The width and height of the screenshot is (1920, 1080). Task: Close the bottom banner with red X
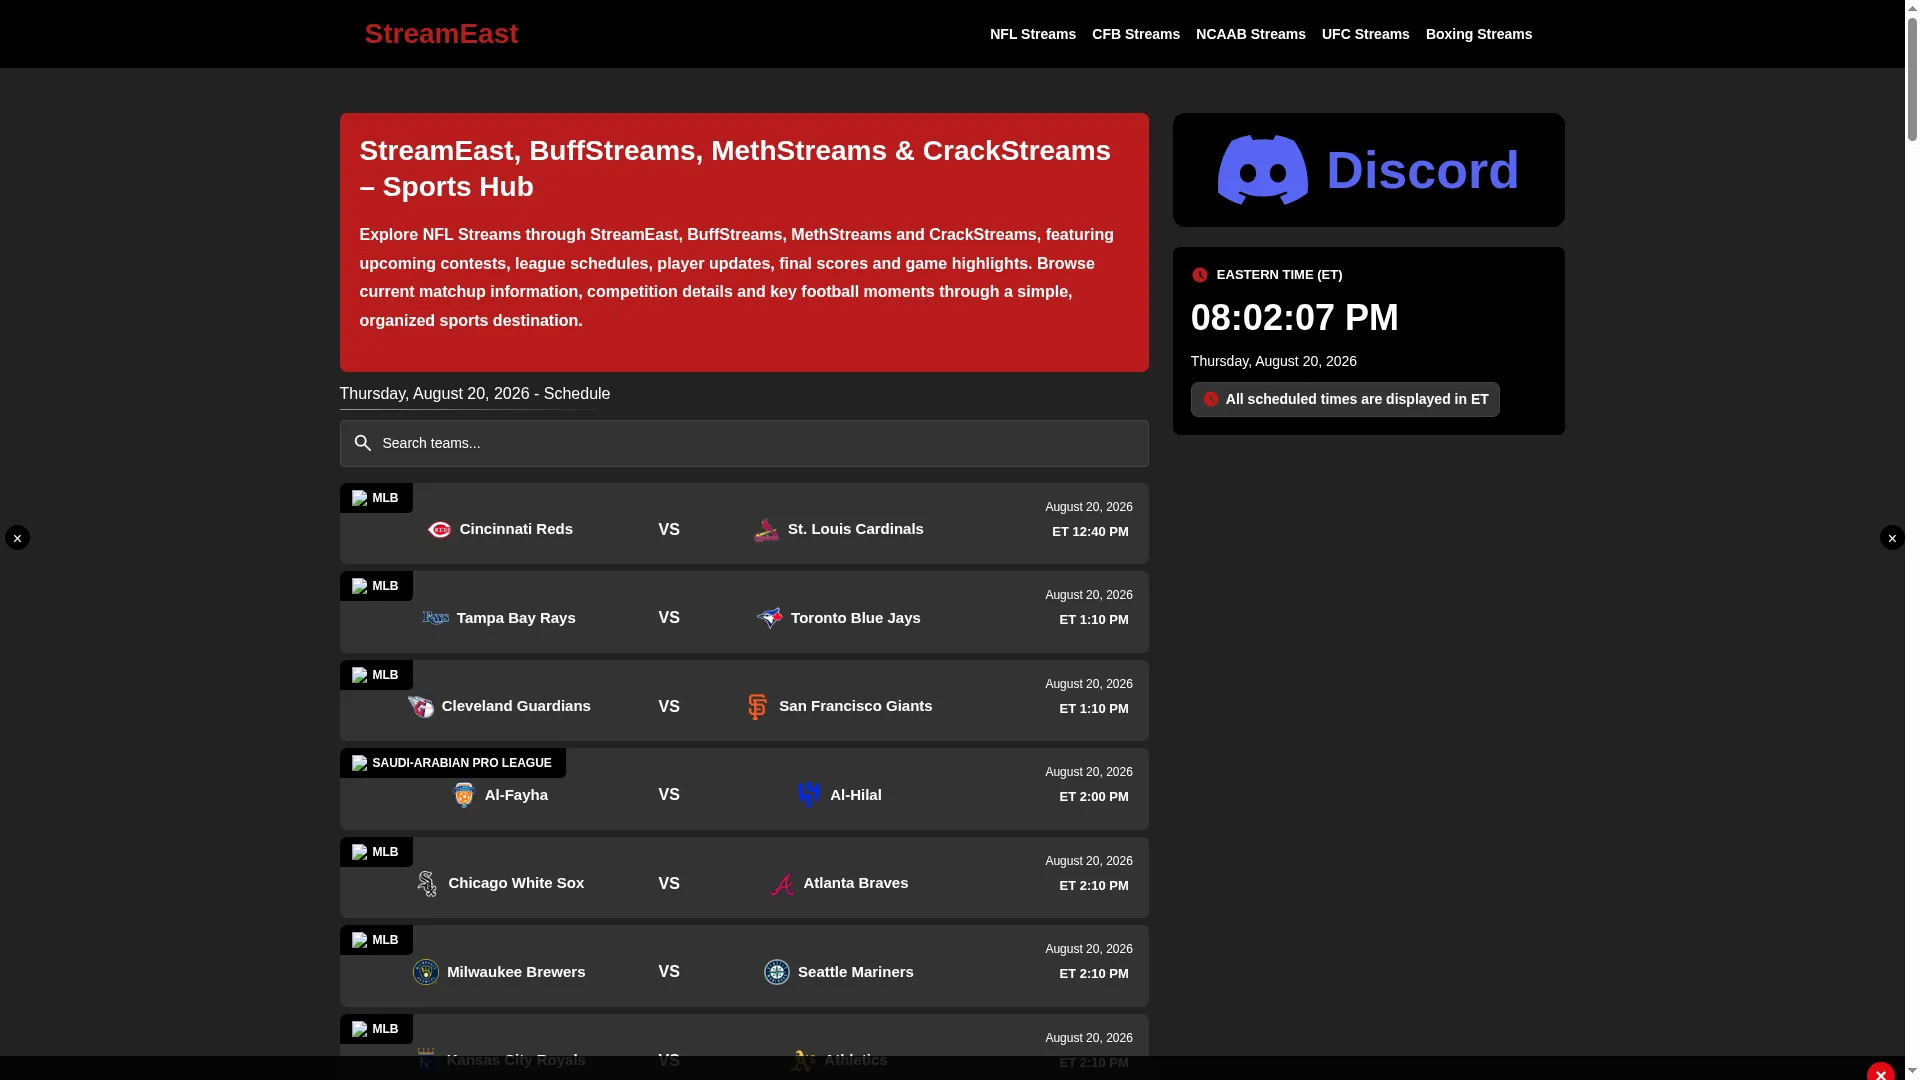1880,1073
